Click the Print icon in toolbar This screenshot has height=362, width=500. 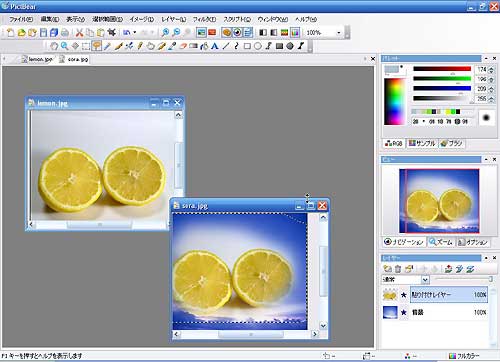tap(65, 33)
